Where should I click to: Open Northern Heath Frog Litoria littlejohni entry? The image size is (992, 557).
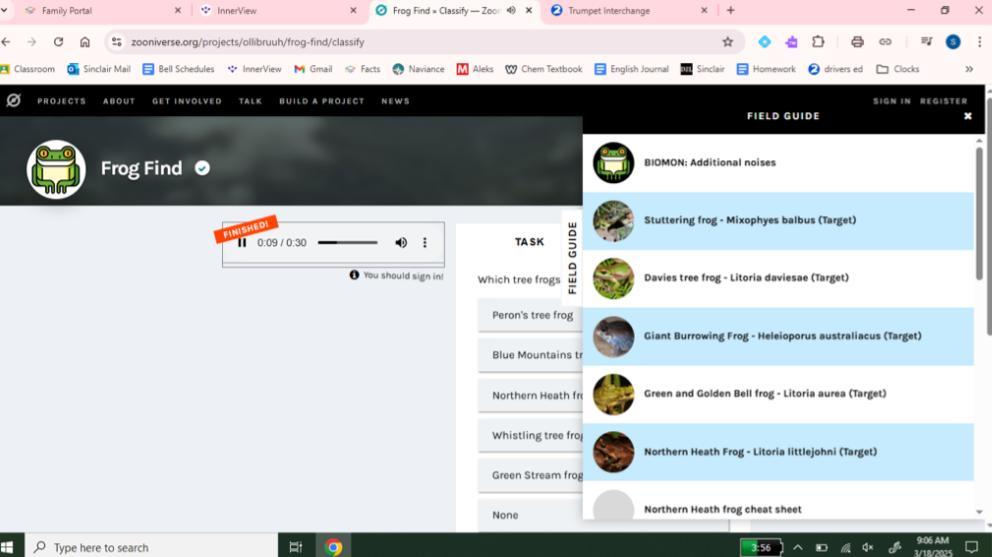778,452
